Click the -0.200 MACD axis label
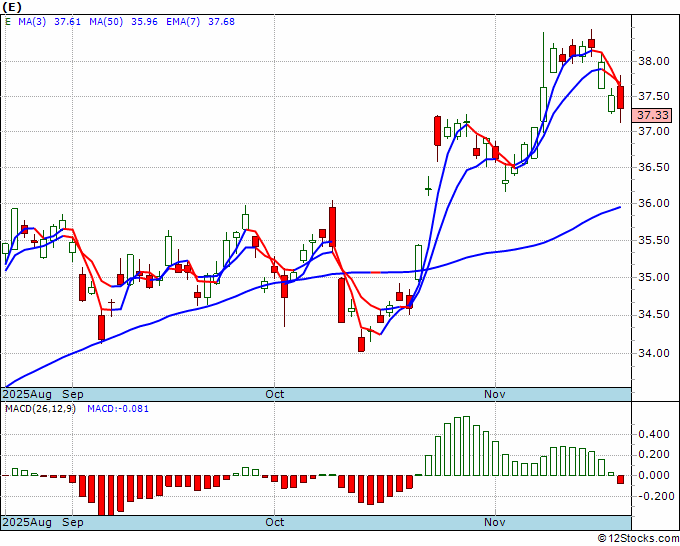 pyautogui.click(x=654, y=496)
